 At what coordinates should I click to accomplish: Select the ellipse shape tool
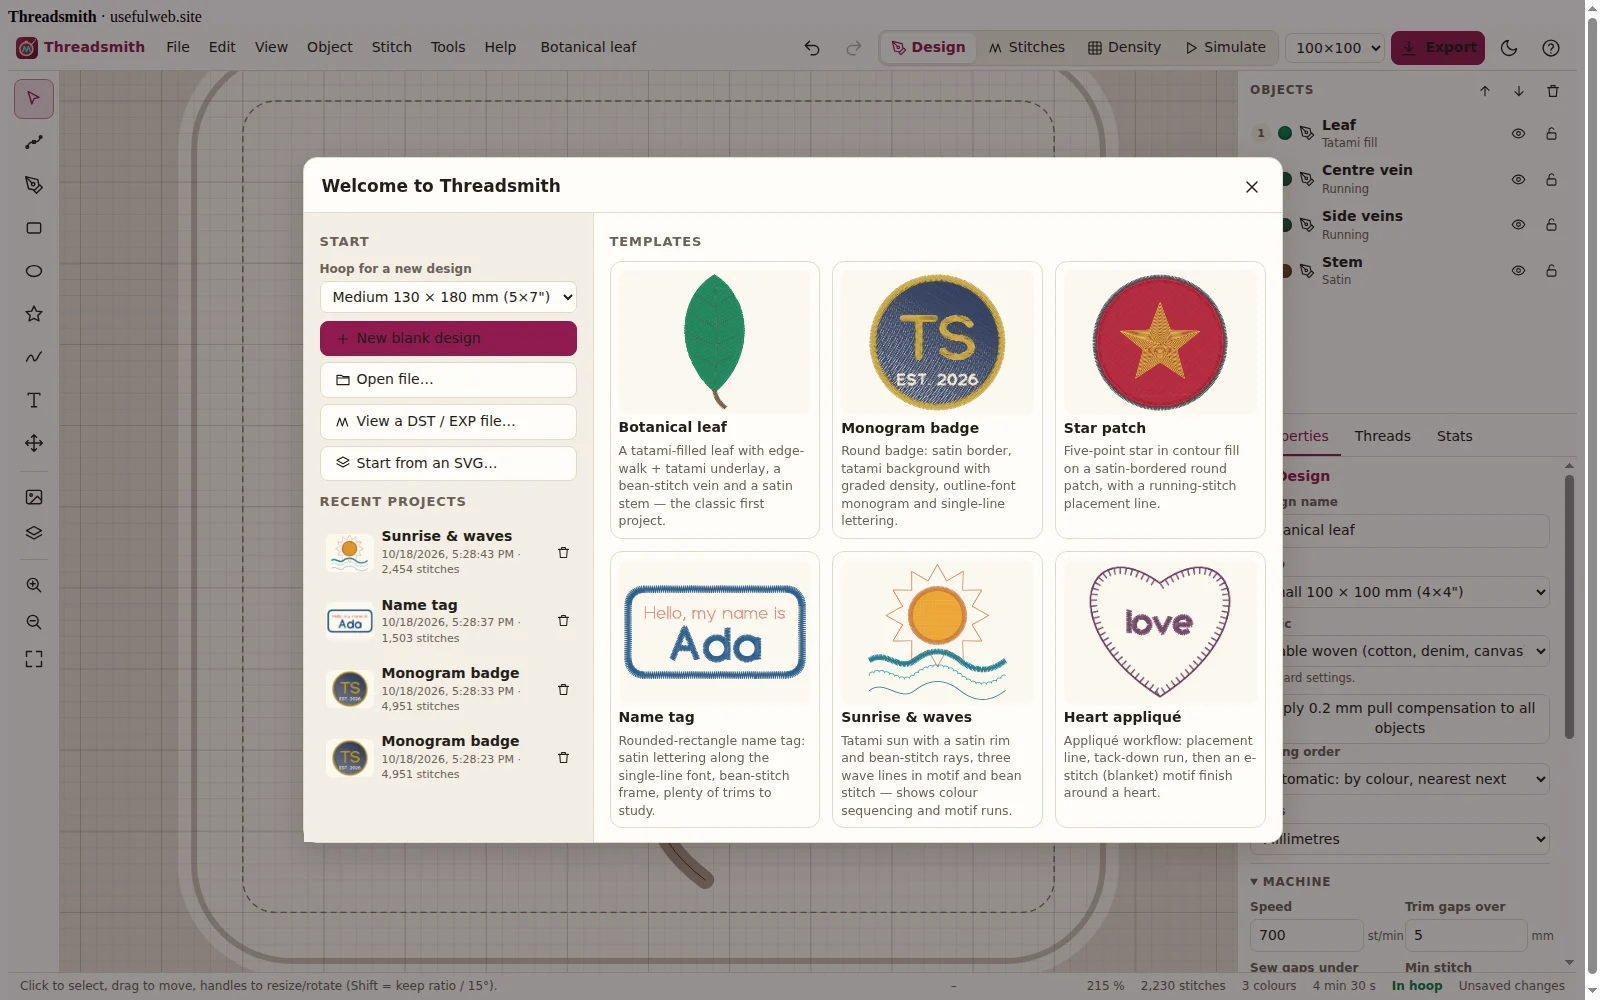pos(34,271)
